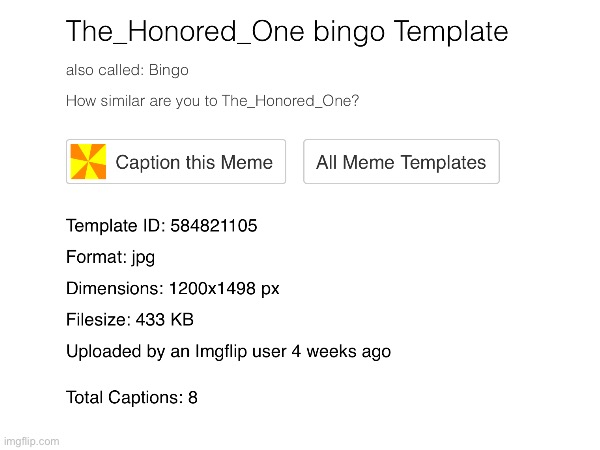600x450 pixels.
Task: Select the total captions count 8
Action: point(192,397)
